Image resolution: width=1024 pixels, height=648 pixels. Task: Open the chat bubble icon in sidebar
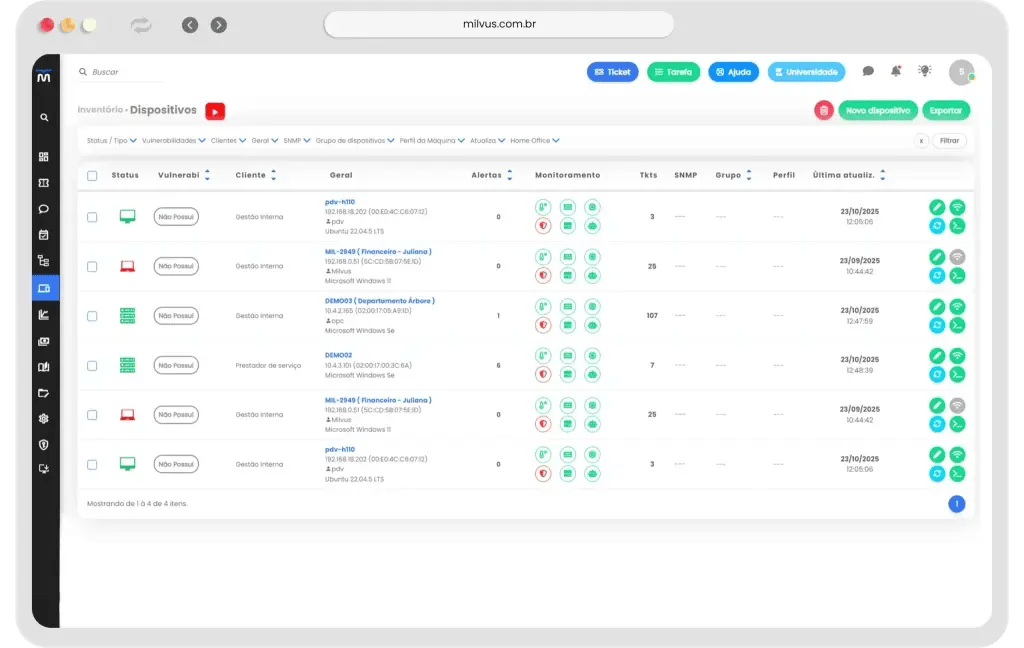point(44,209)
